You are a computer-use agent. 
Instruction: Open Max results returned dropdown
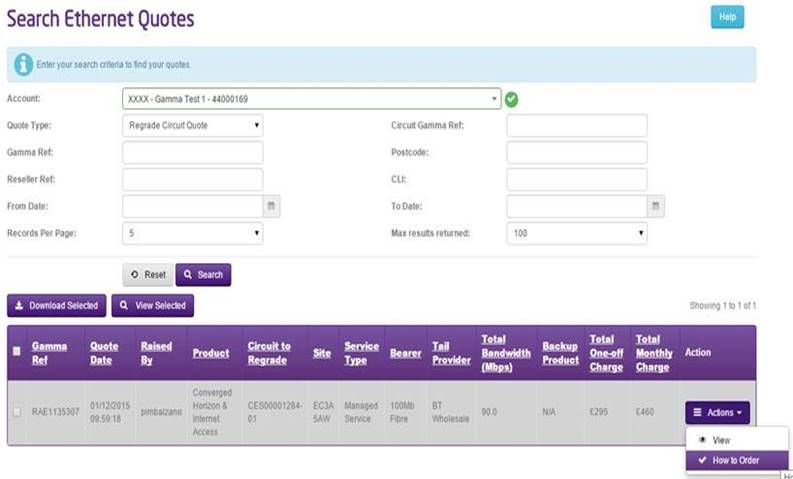coord(577,233)
